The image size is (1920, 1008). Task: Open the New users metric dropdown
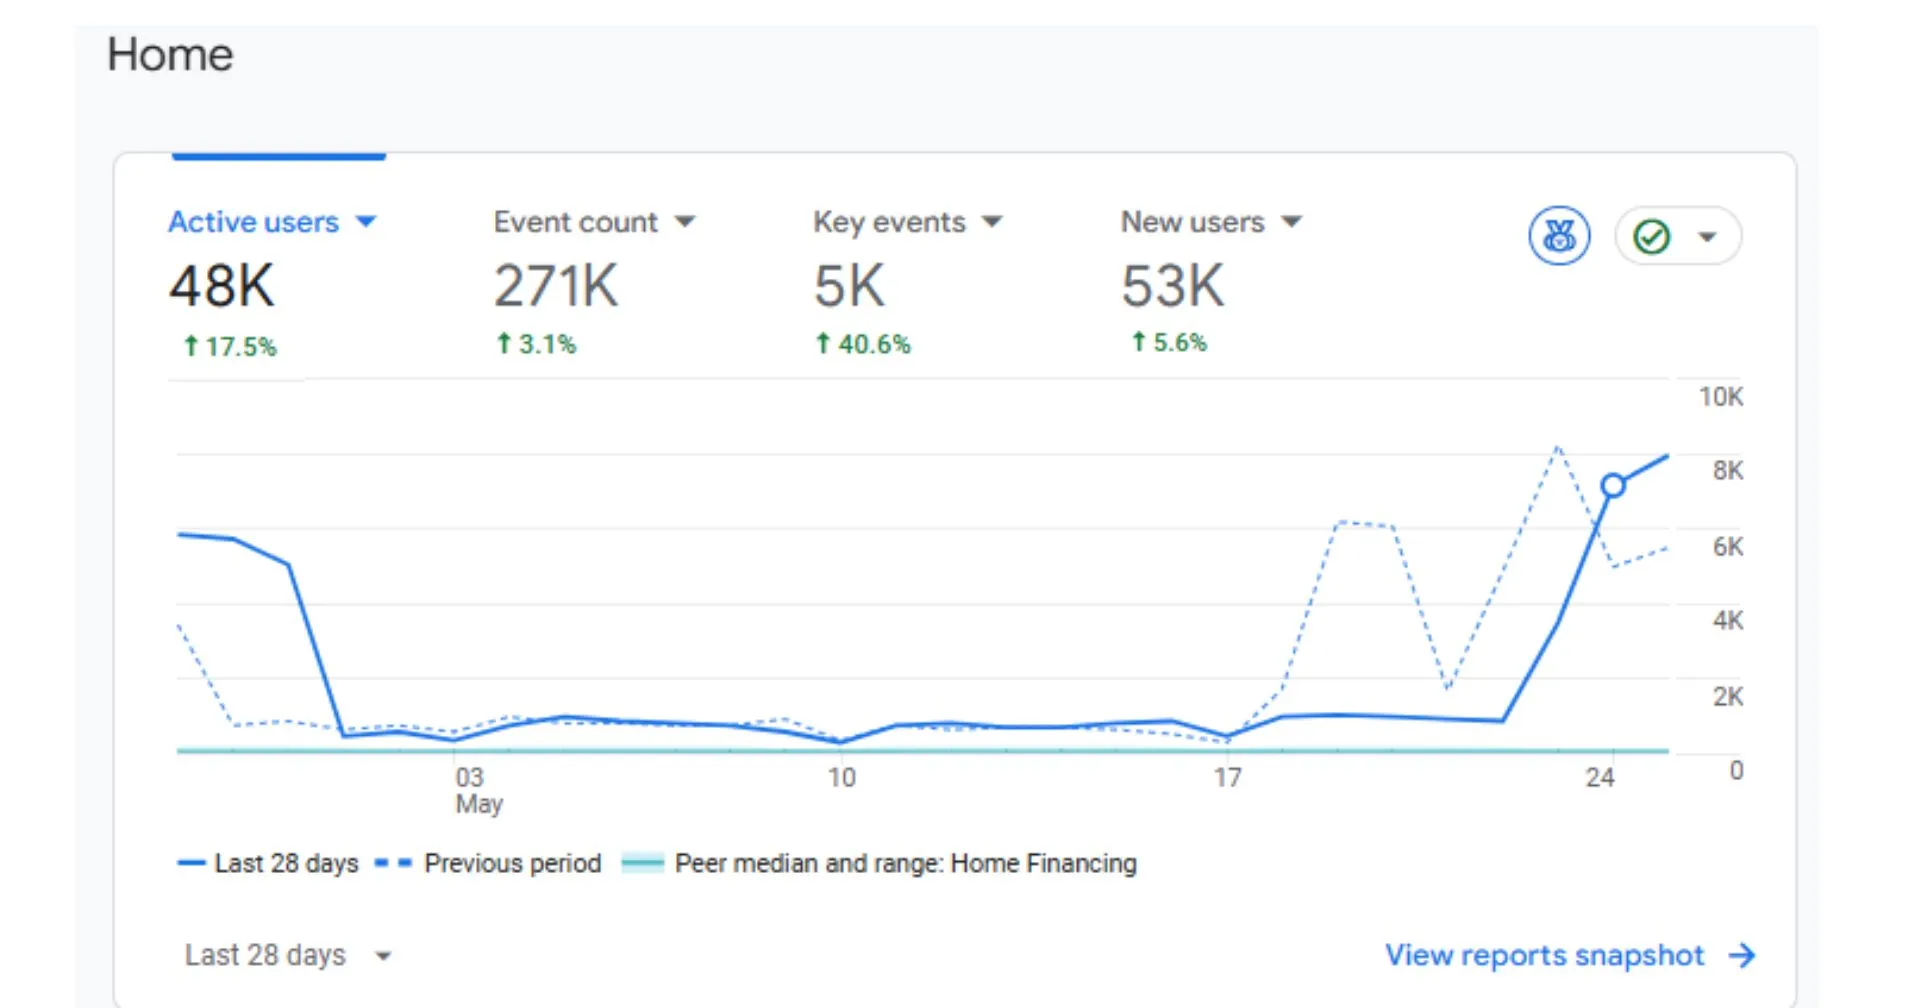click(1211, 221)
